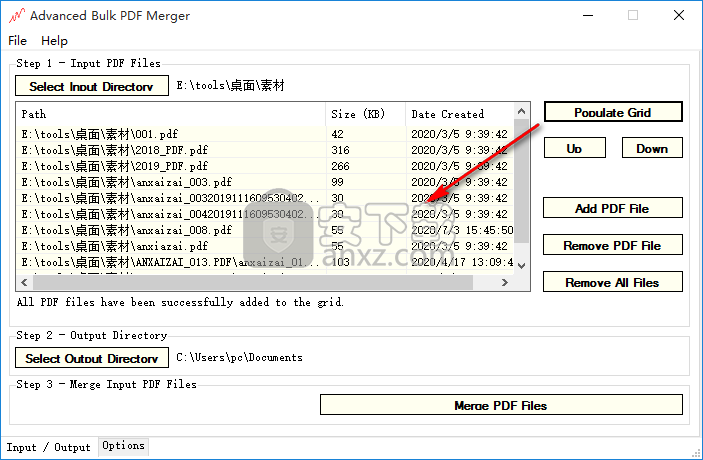Click the Merge PDF Files button
This screenshot has width=703, height=460.
[501, 405]
